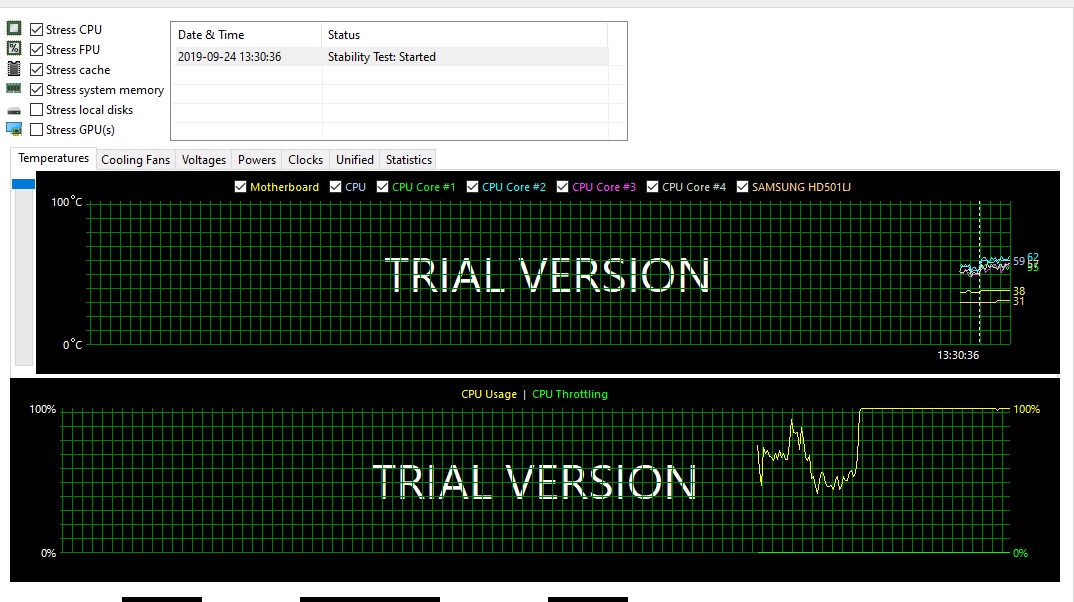The width and height of the screenshot is (1074, 602).
Task: Uncheck the SAMSUNG HD501LJ temperature checkbox
Action: click(x=742, y=186)
